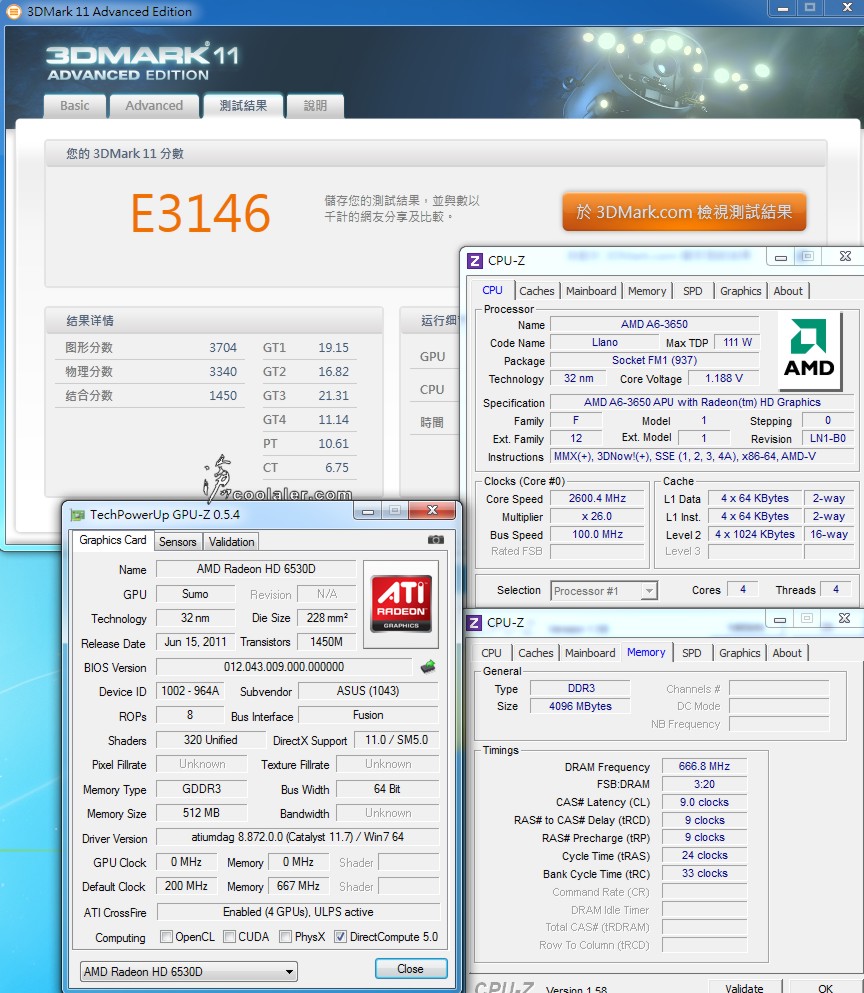Click the GPU-Z title bar icon

click(78, 515)
